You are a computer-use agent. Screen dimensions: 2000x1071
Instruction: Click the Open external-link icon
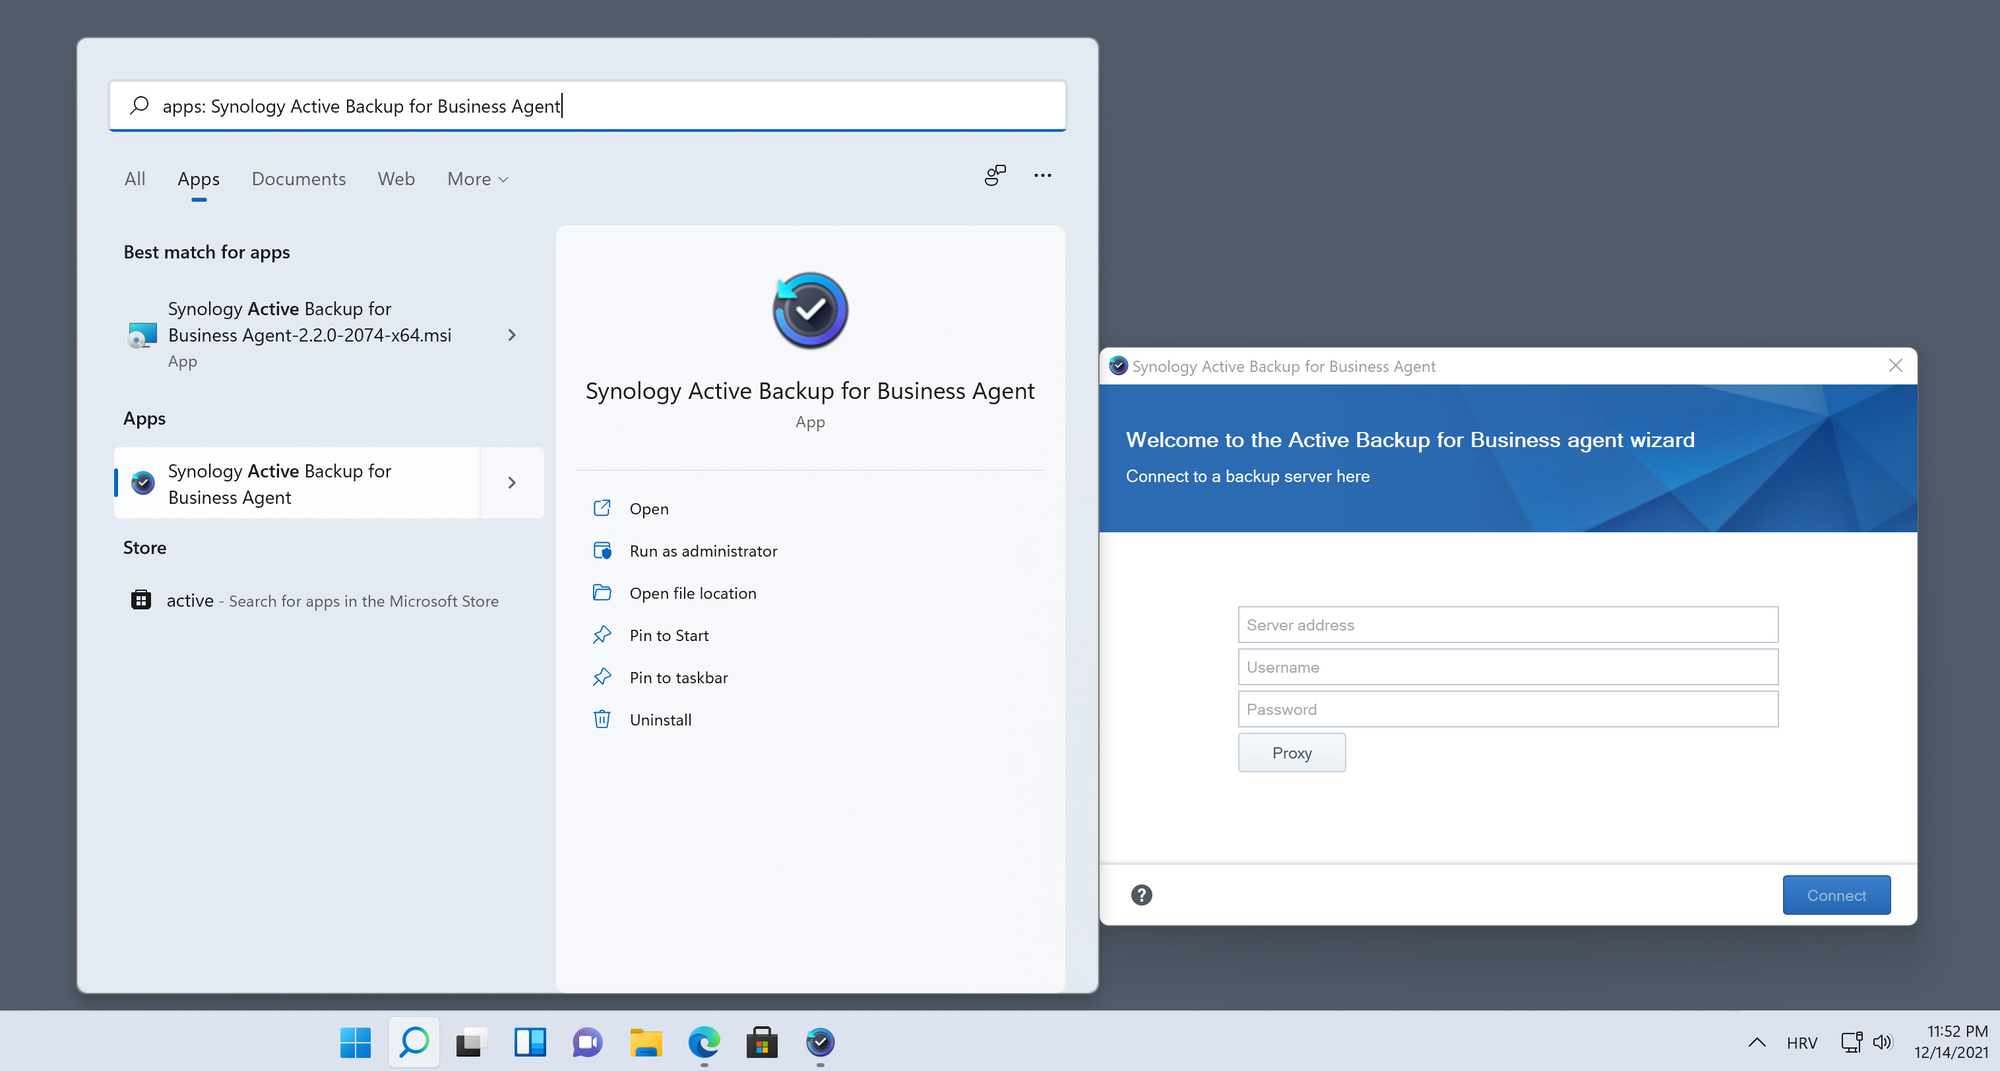coord(602,508)
